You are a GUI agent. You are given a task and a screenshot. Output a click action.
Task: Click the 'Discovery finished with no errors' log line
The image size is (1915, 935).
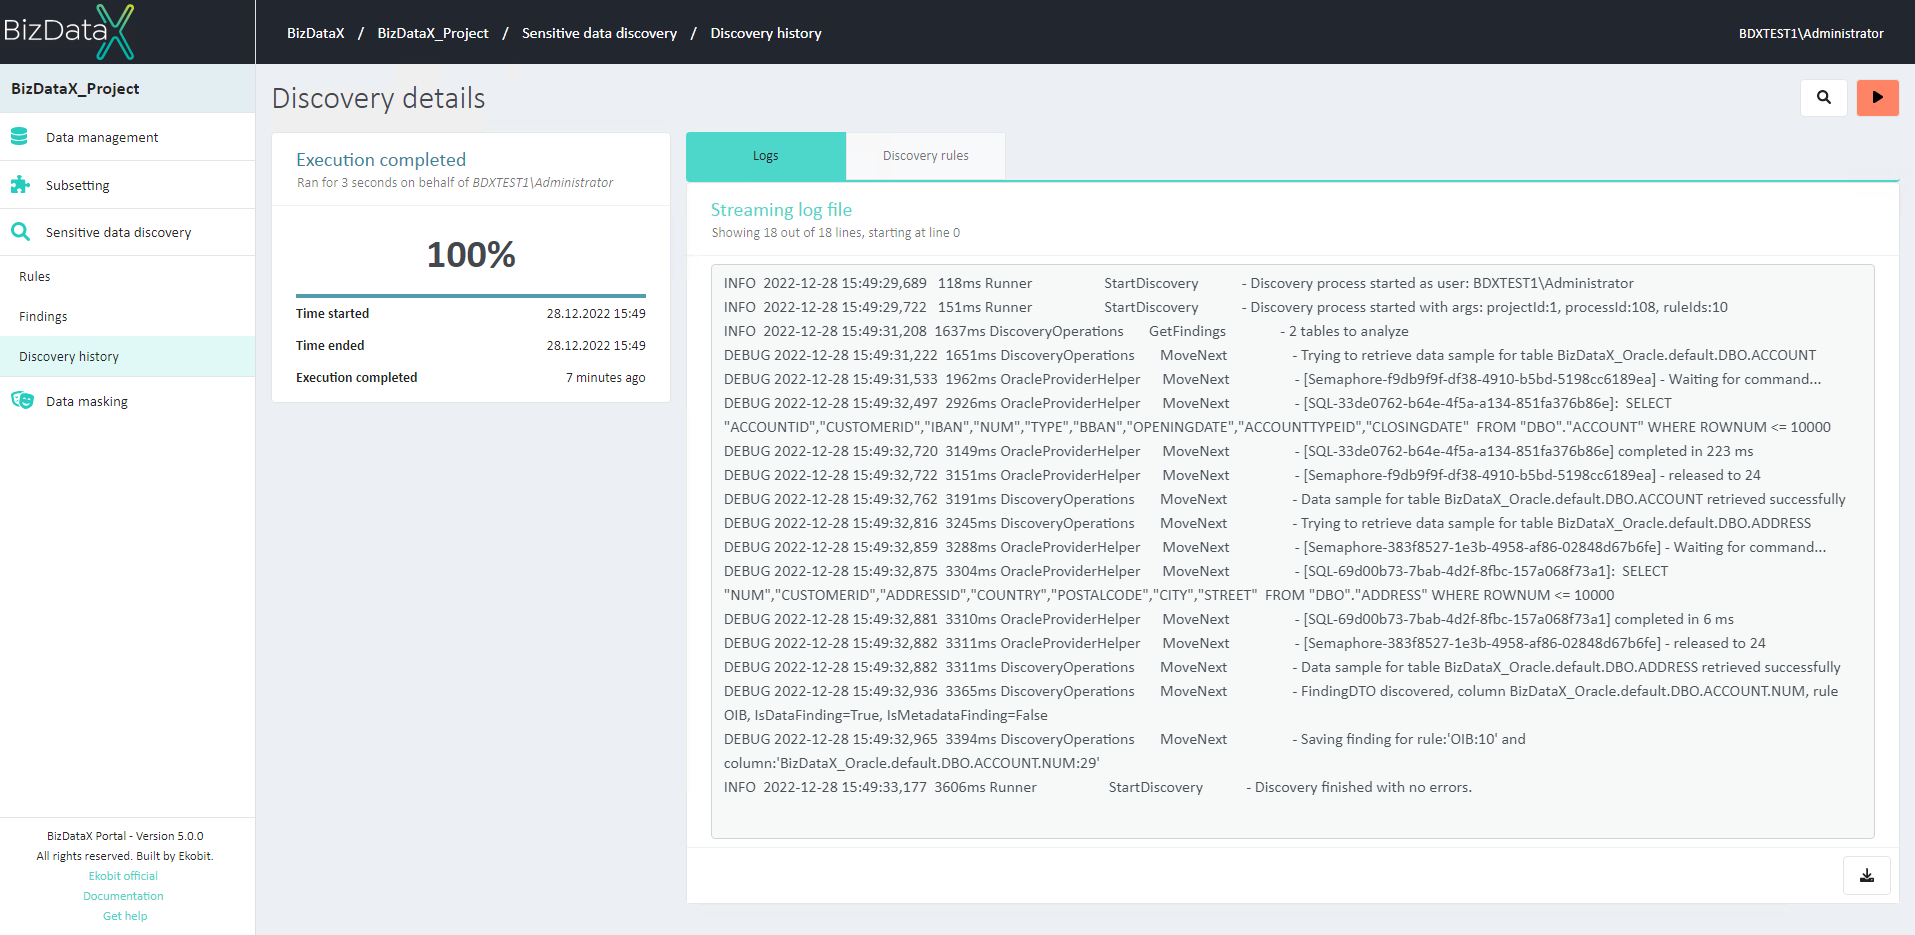point(1097,787)
